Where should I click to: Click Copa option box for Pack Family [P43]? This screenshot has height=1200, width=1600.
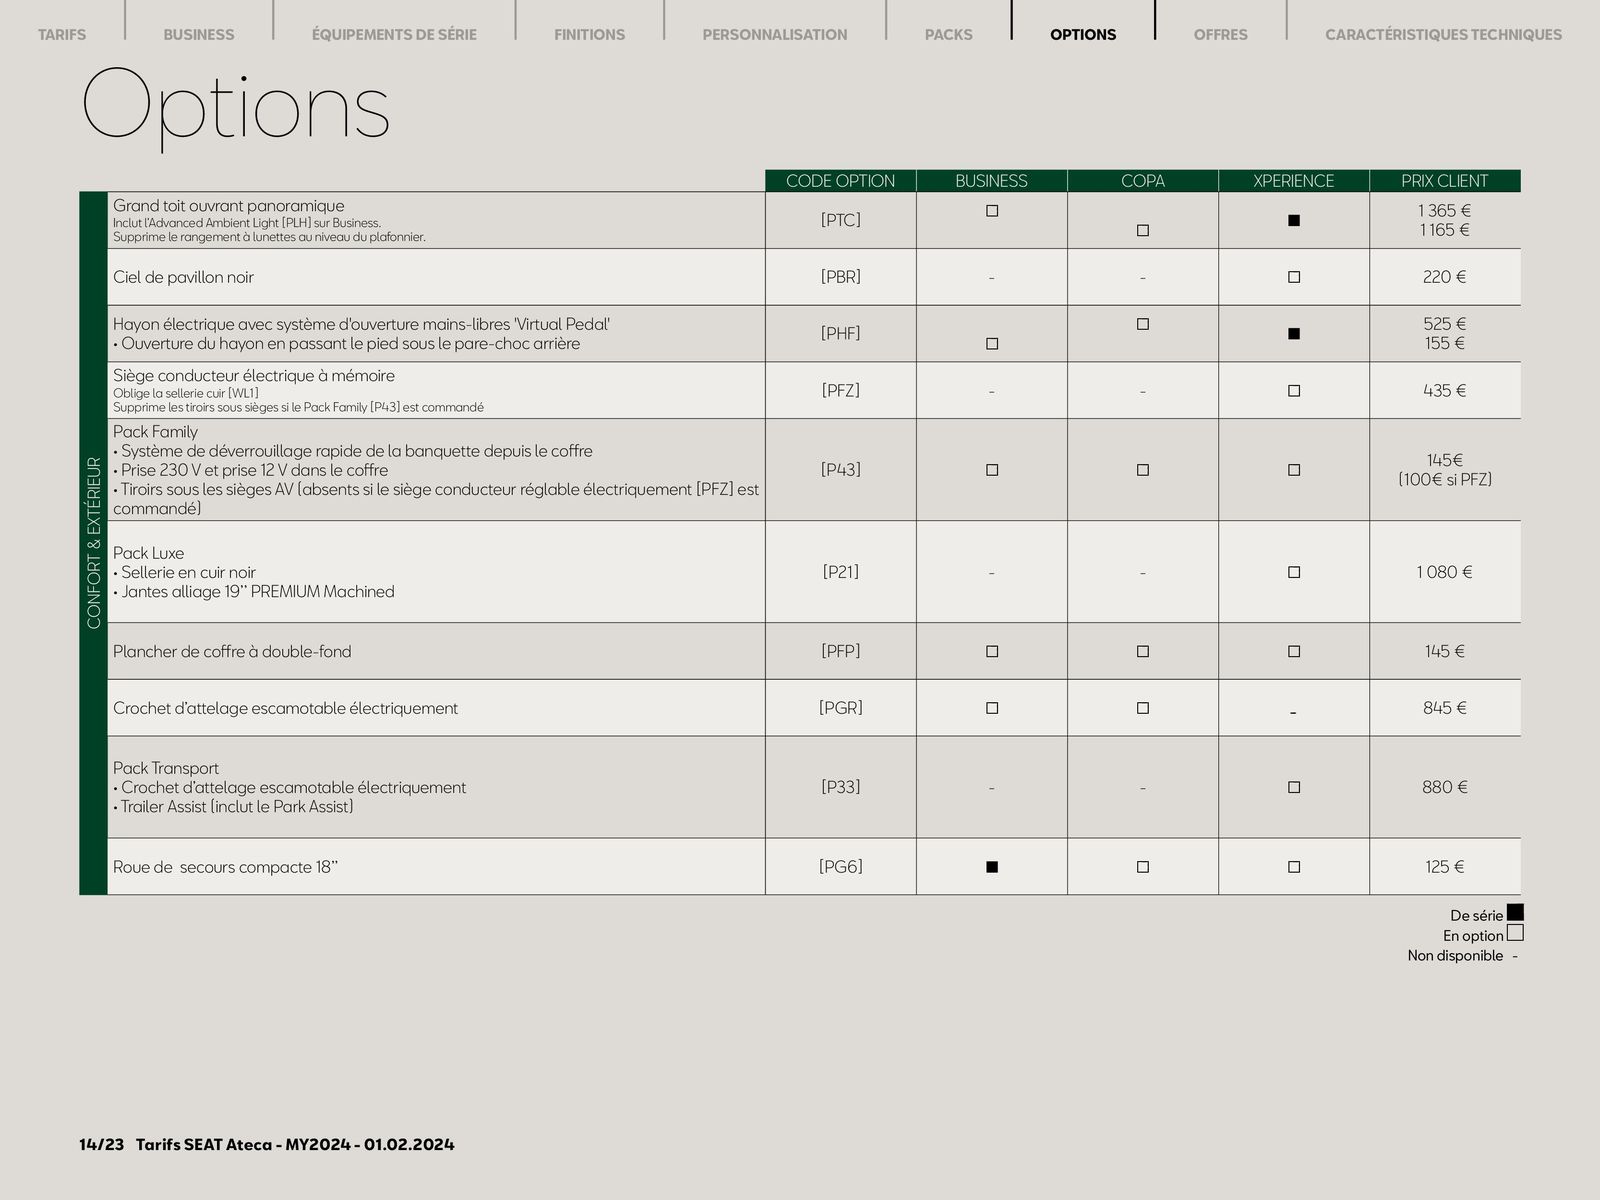[1143, 470]
